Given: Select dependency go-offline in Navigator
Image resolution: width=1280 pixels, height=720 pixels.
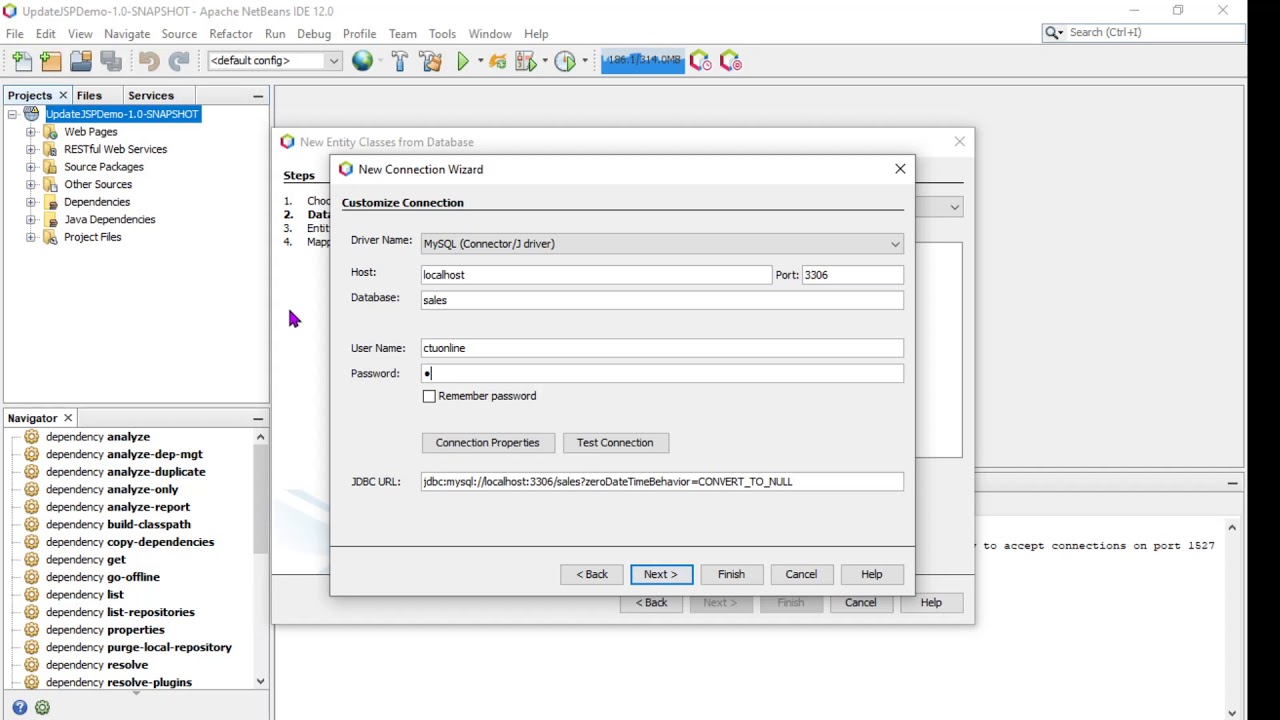Looking at the screenshot, I should click(x=102, y=577).
